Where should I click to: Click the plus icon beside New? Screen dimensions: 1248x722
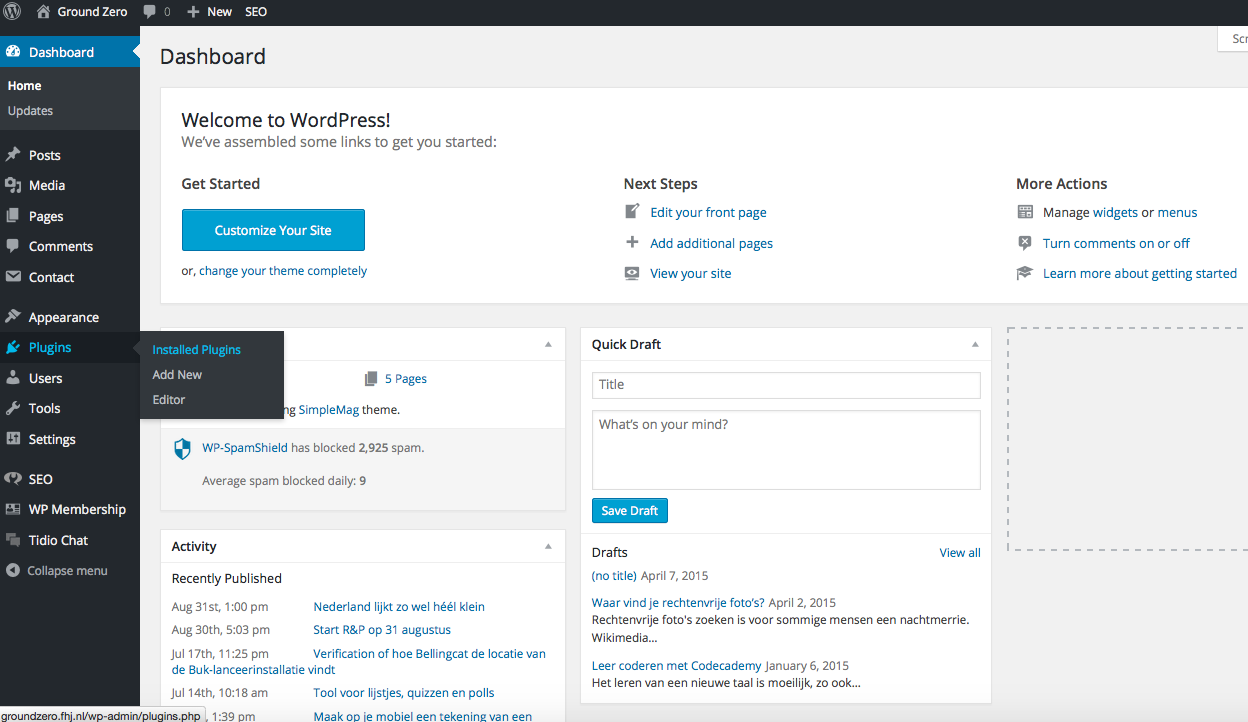pyautogui.click(x=193, y=12)
